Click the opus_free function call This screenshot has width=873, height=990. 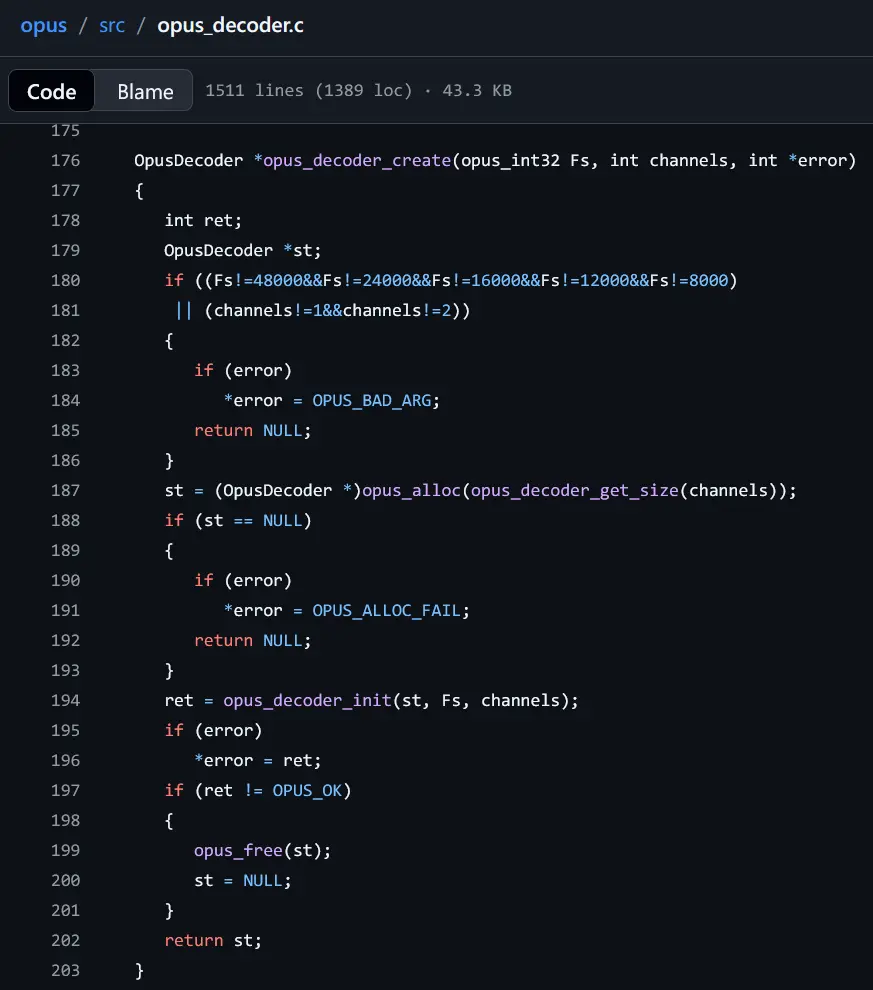[237, 850]
